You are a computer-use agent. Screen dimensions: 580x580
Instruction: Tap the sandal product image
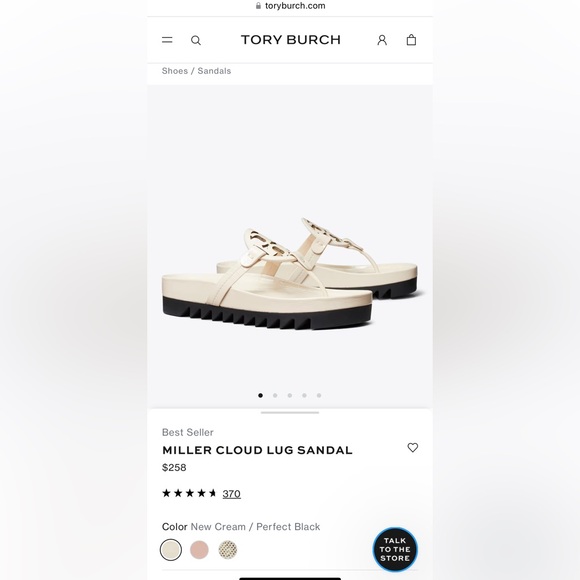click(x=290, y=274)
